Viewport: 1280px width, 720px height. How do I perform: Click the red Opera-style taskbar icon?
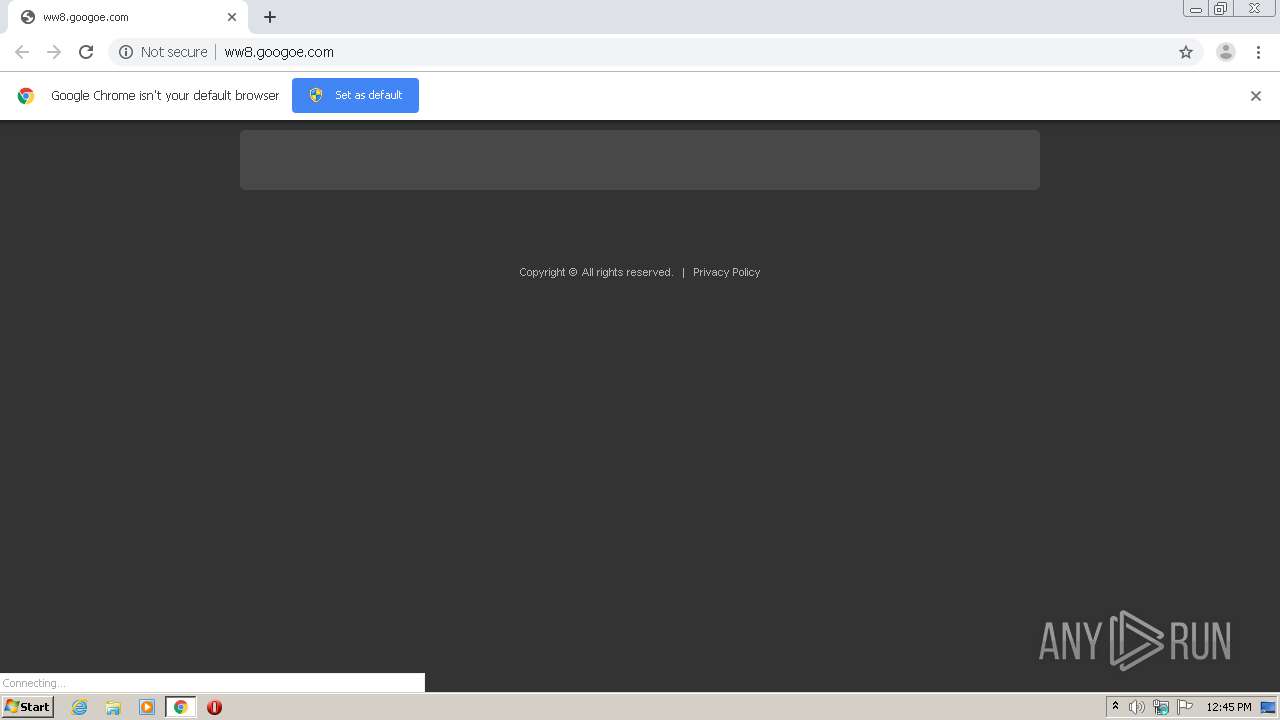pyautogui.click(x=214, y=707)
